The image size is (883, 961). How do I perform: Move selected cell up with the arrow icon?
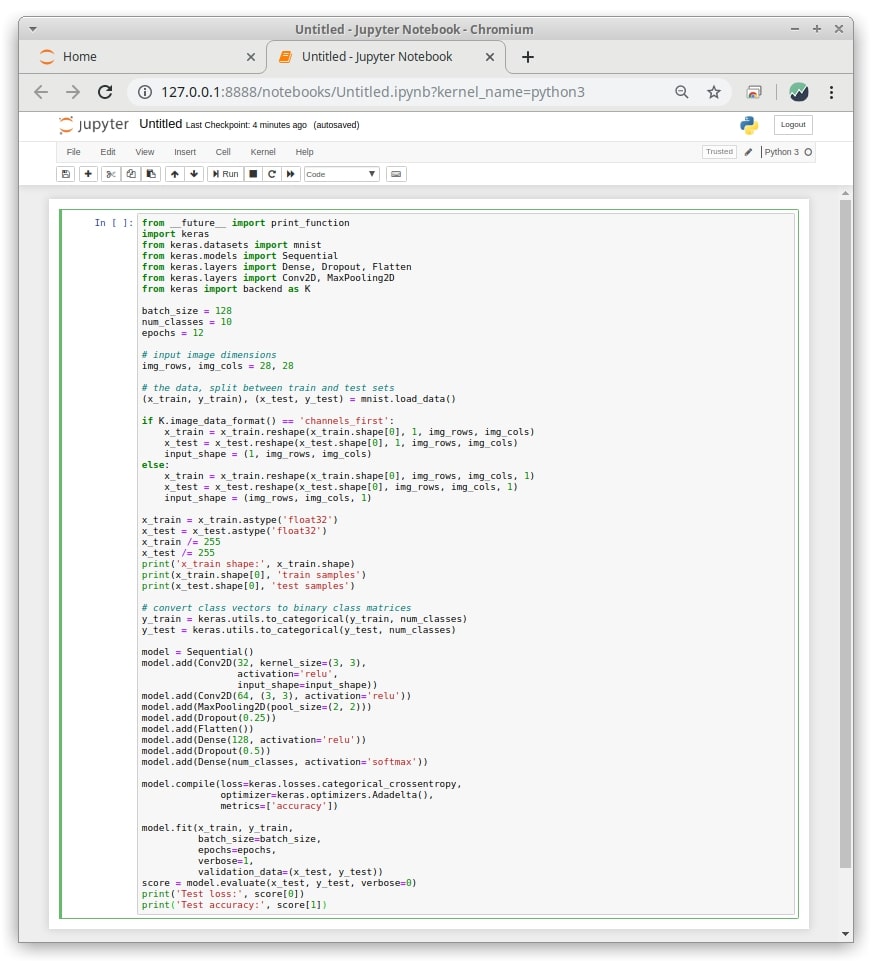point(175,174)
